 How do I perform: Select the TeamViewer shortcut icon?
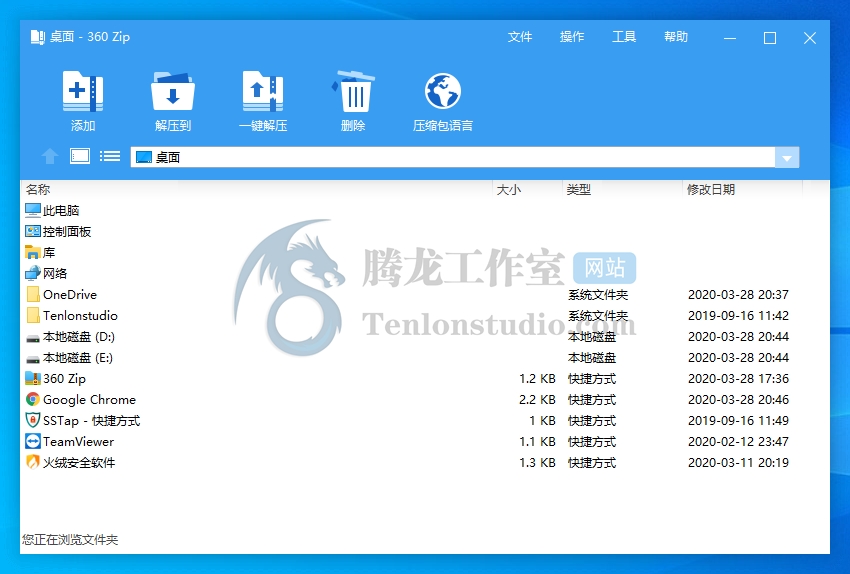click(x=33, y=441)
